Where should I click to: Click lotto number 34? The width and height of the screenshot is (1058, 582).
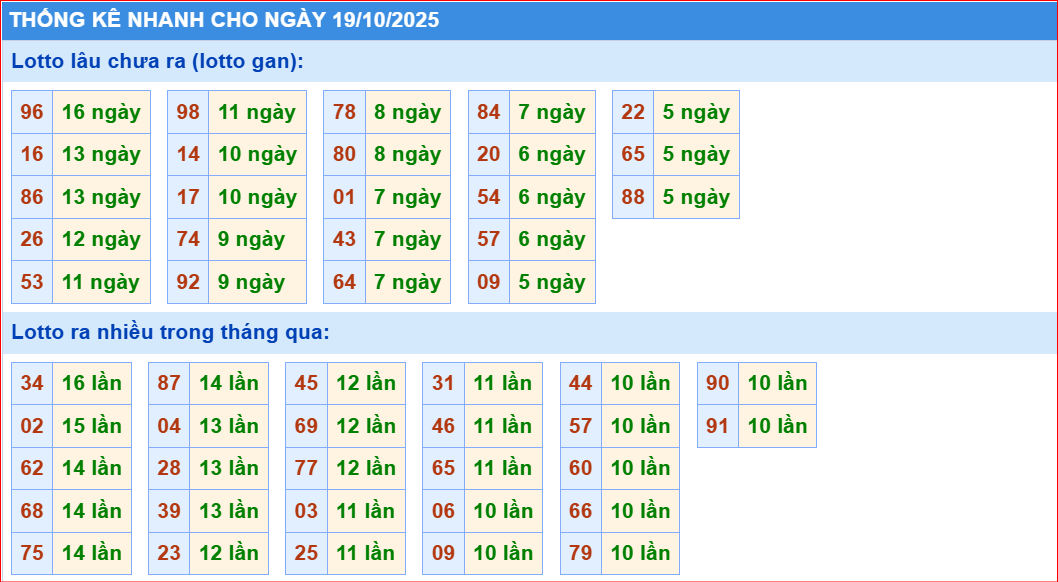(x=32, y=383)
